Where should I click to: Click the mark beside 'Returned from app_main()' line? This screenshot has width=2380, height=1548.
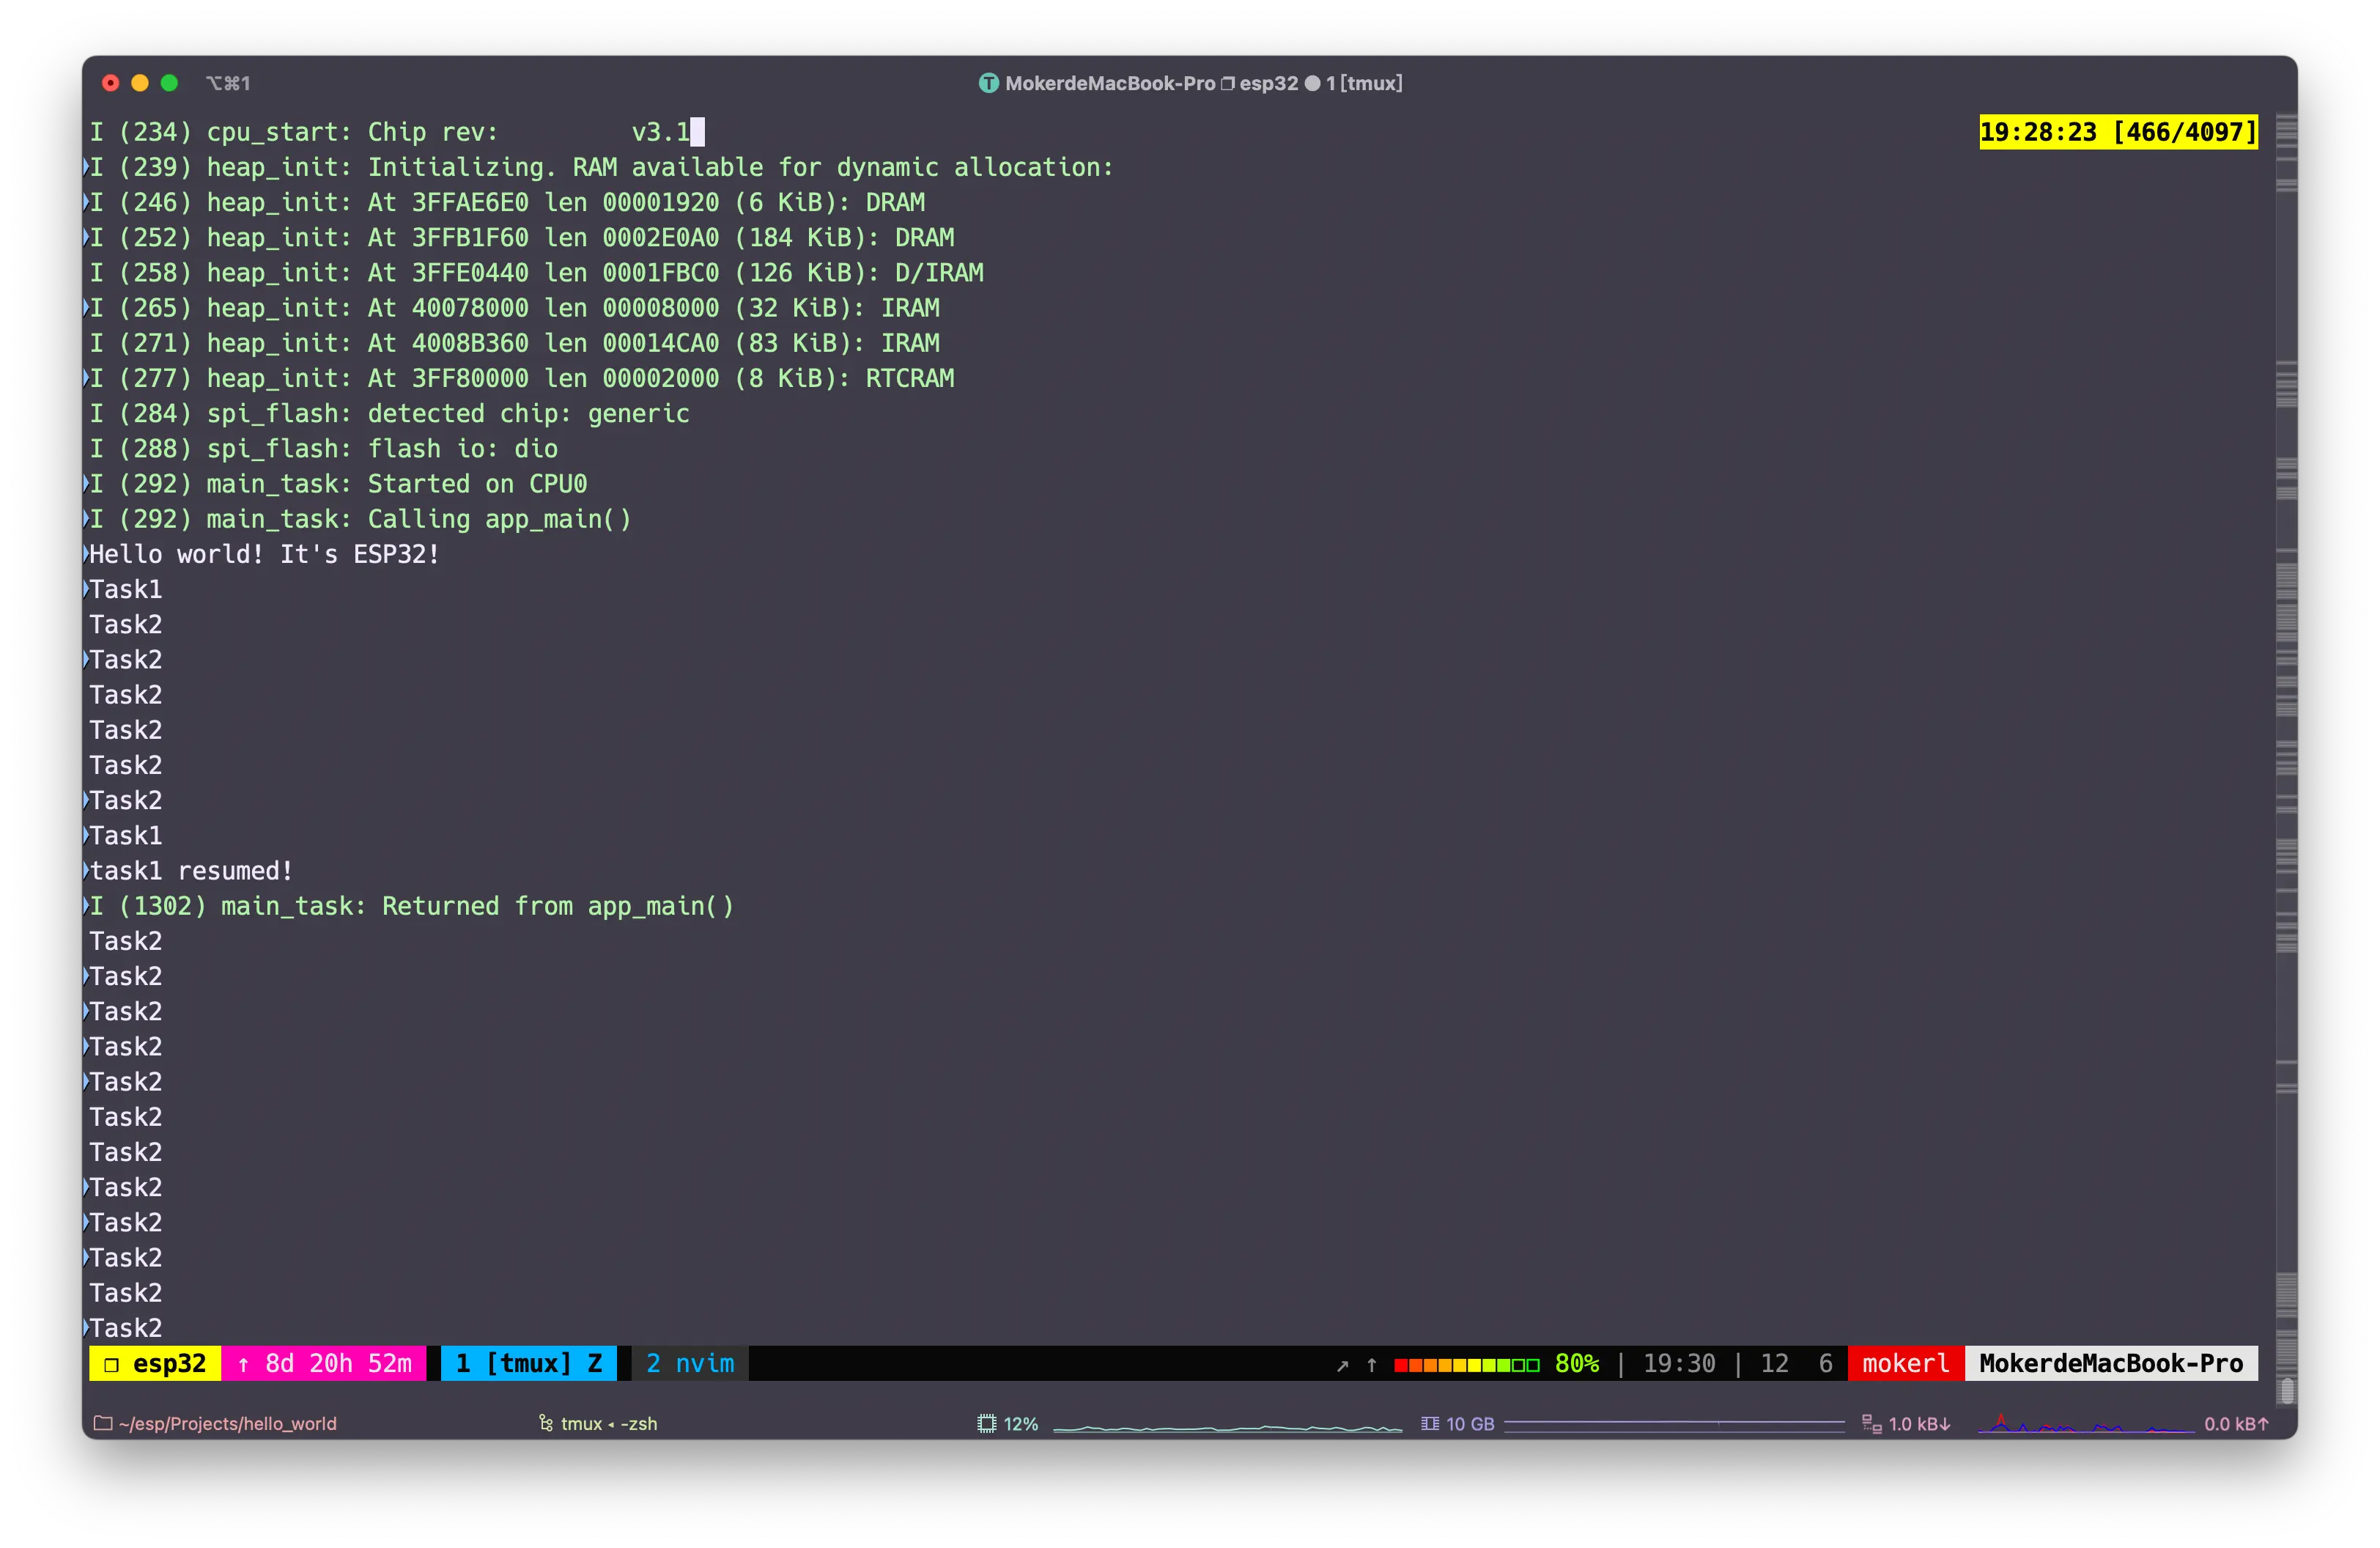(x=86, y=905)
